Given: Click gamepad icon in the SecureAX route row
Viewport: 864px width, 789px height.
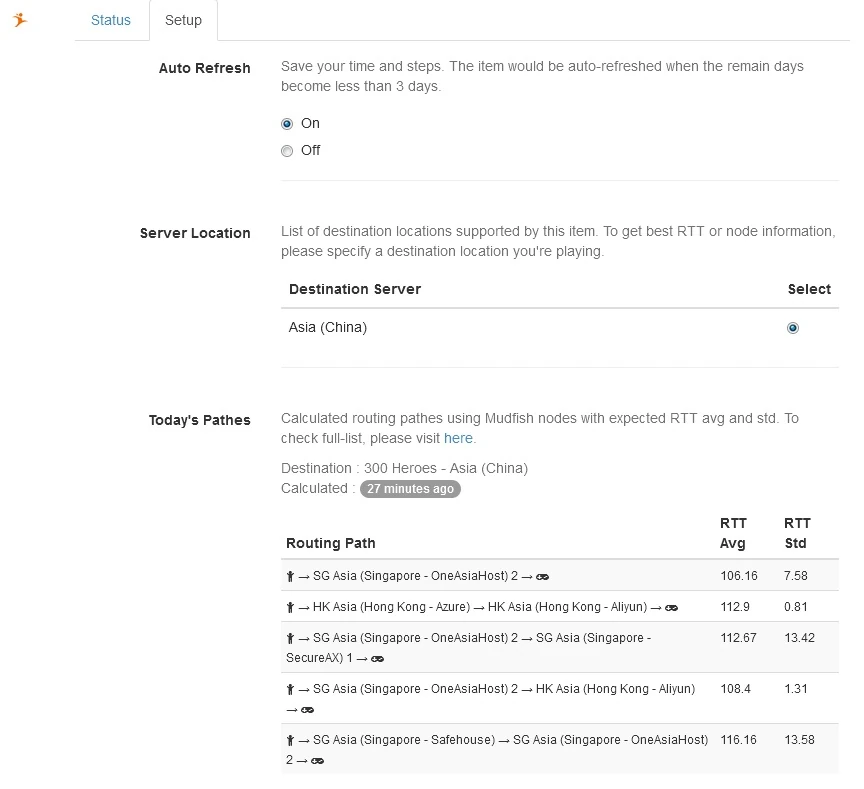Looking at the screenshot, I should (x=378, y=658).
